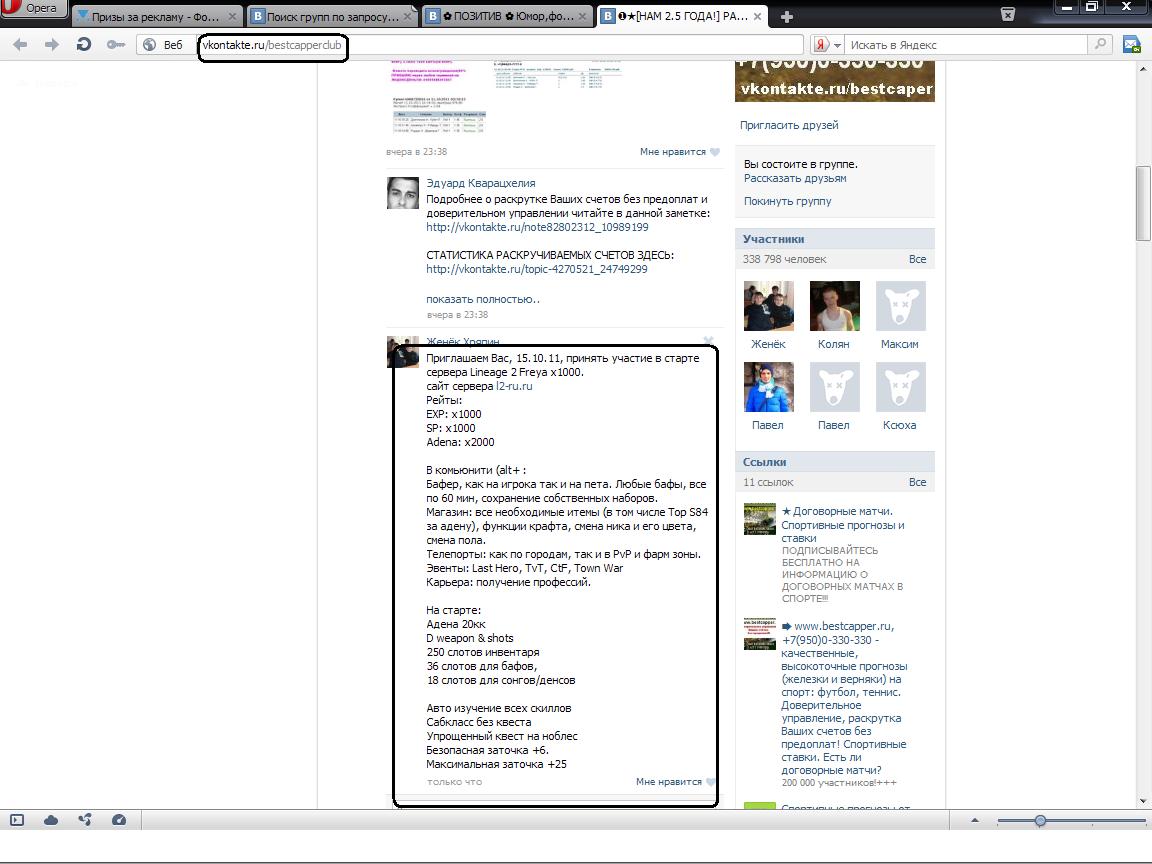Show all members with 'Все' in Участники
This screenshot has height=864, width=1152.
(917, 259)
